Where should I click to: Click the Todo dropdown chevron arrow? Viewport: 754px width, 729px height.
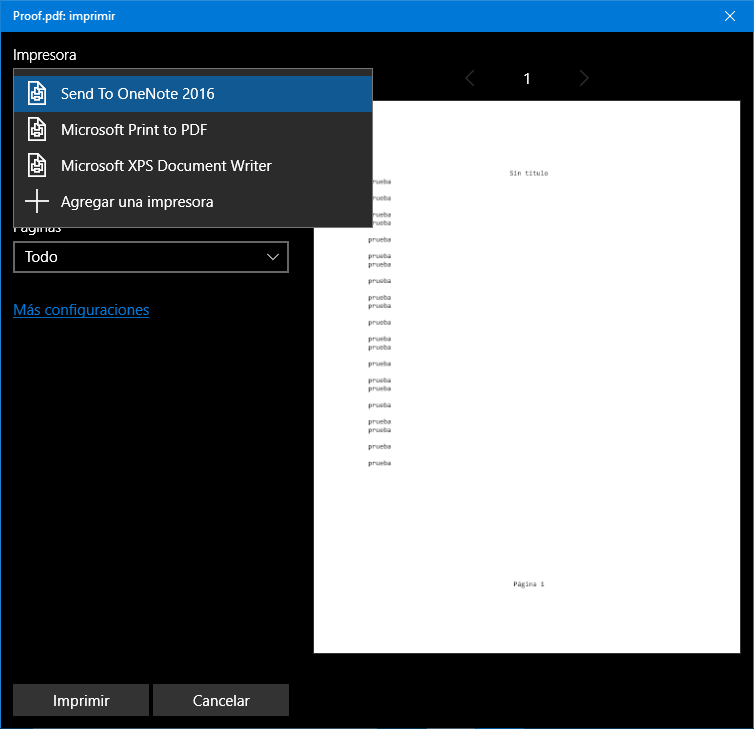(x=273, y=257)
